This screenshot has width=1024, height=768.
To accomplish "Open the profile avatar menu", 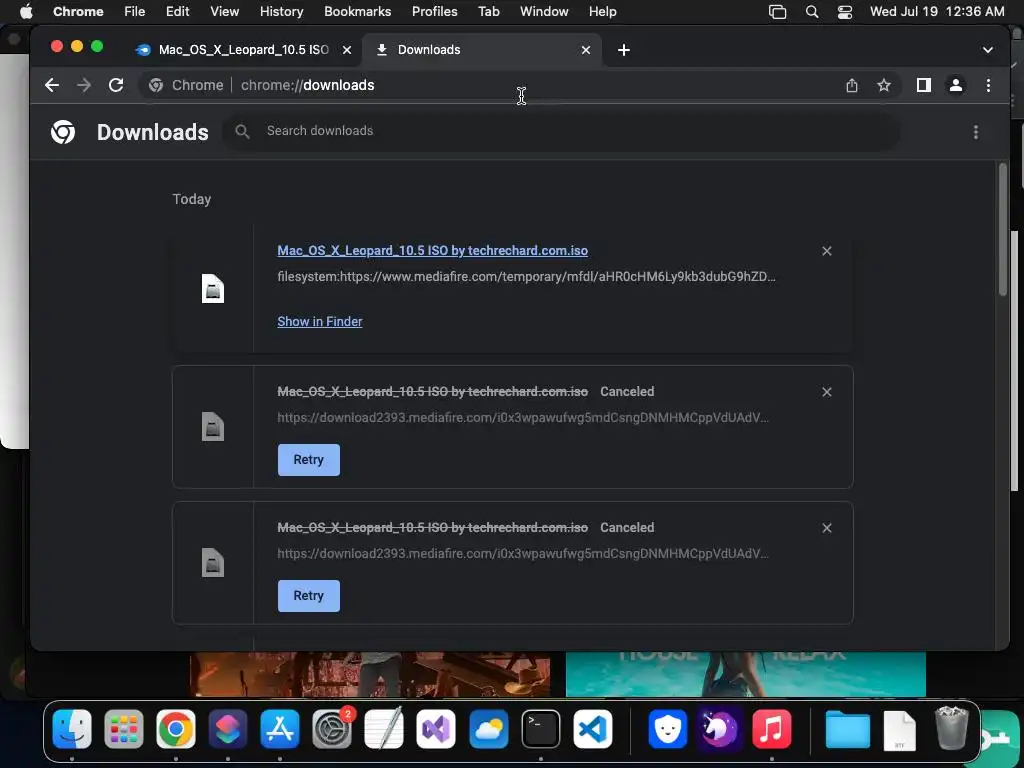I will pyautogui.click(x=955, y=85).
